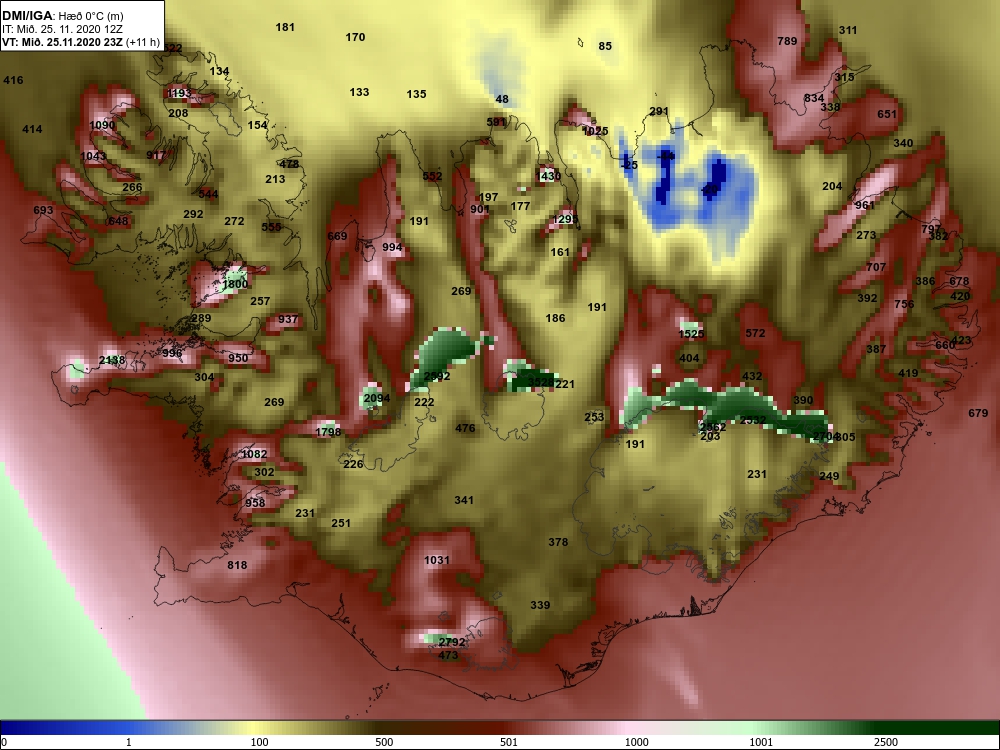Viewport: 1000px width, 750px height.
Task: Click the legend label '501'
Action: (508, 742)
